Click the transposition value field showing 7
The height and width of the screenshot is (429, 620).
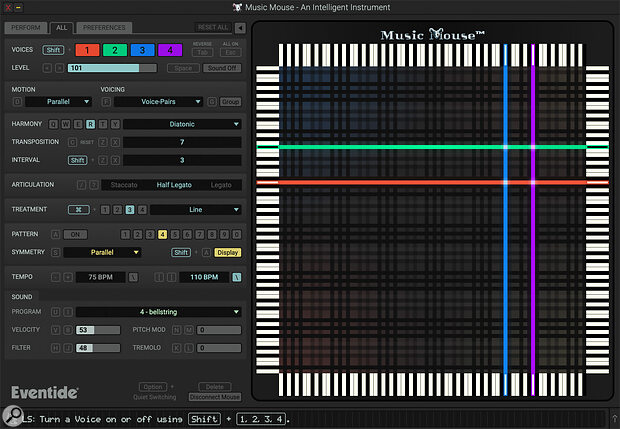pyautogui.click(x=182, y=142)
